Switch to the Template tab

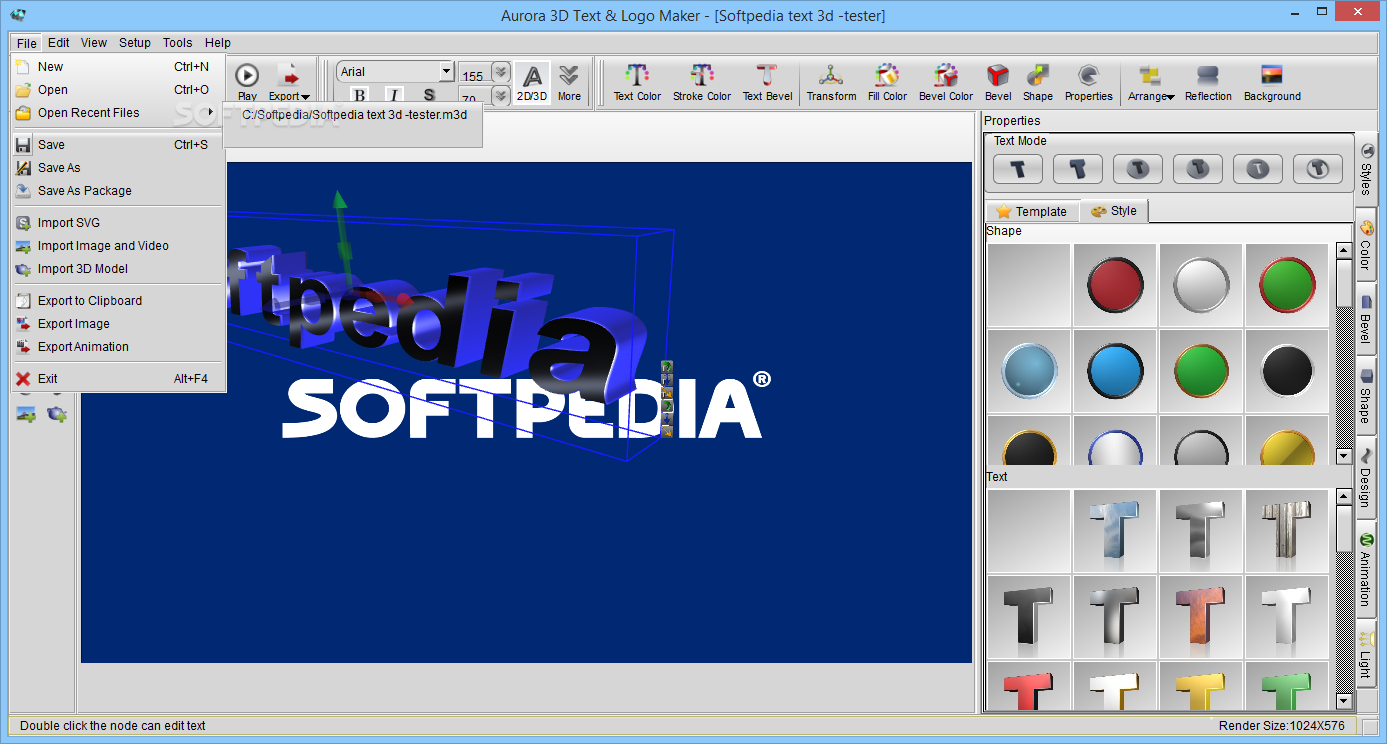click(1032, 211)
